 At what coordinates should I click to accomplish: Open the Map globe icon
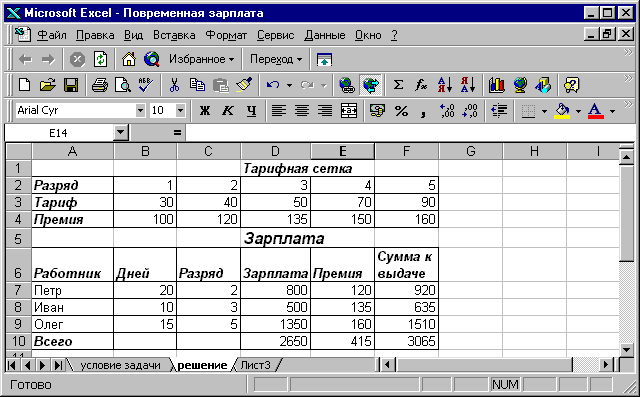520,85
